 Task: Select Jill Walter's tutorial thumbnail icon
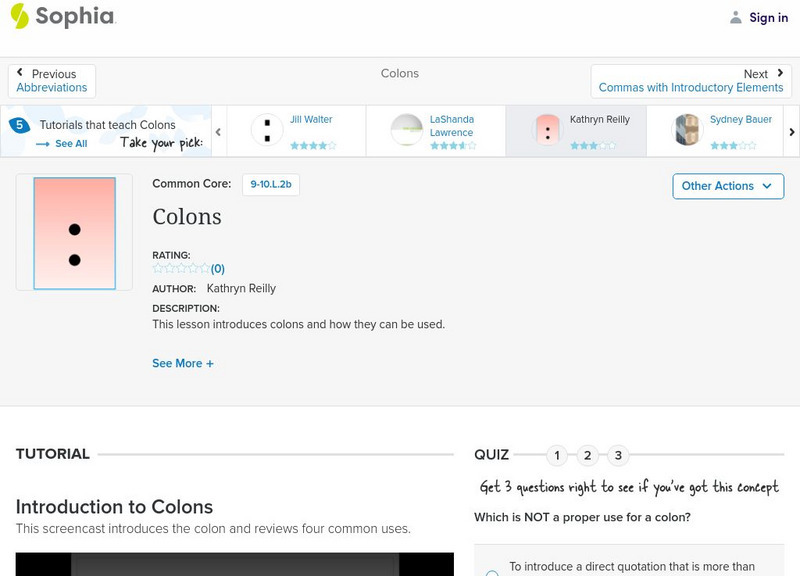pyautogui.click(x=267, y=130)
